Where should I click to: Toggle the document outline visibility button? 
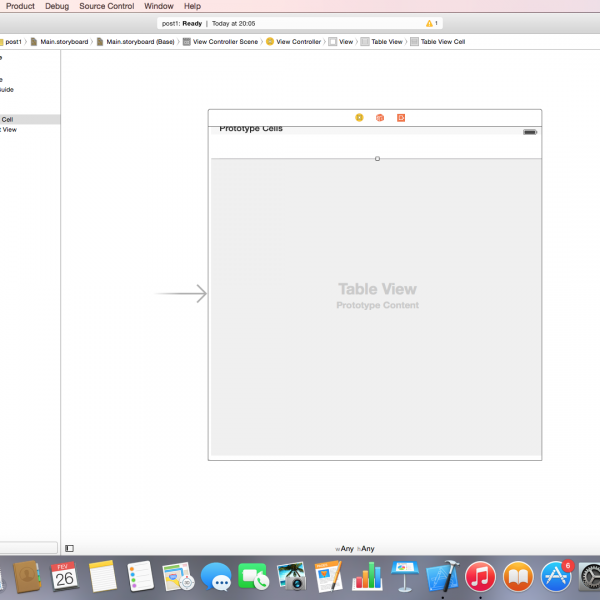(69, 548)
